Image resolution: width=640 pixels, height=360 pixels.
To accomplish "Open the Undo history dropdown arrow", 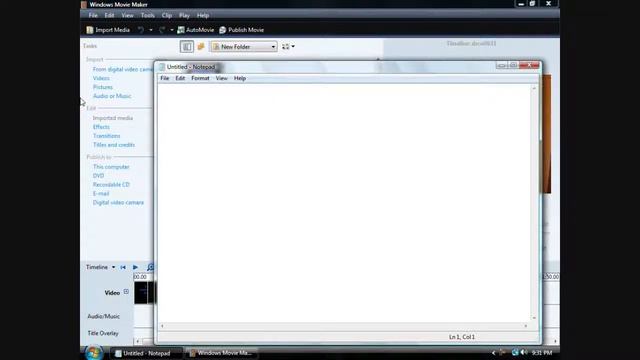I will 151,30.
